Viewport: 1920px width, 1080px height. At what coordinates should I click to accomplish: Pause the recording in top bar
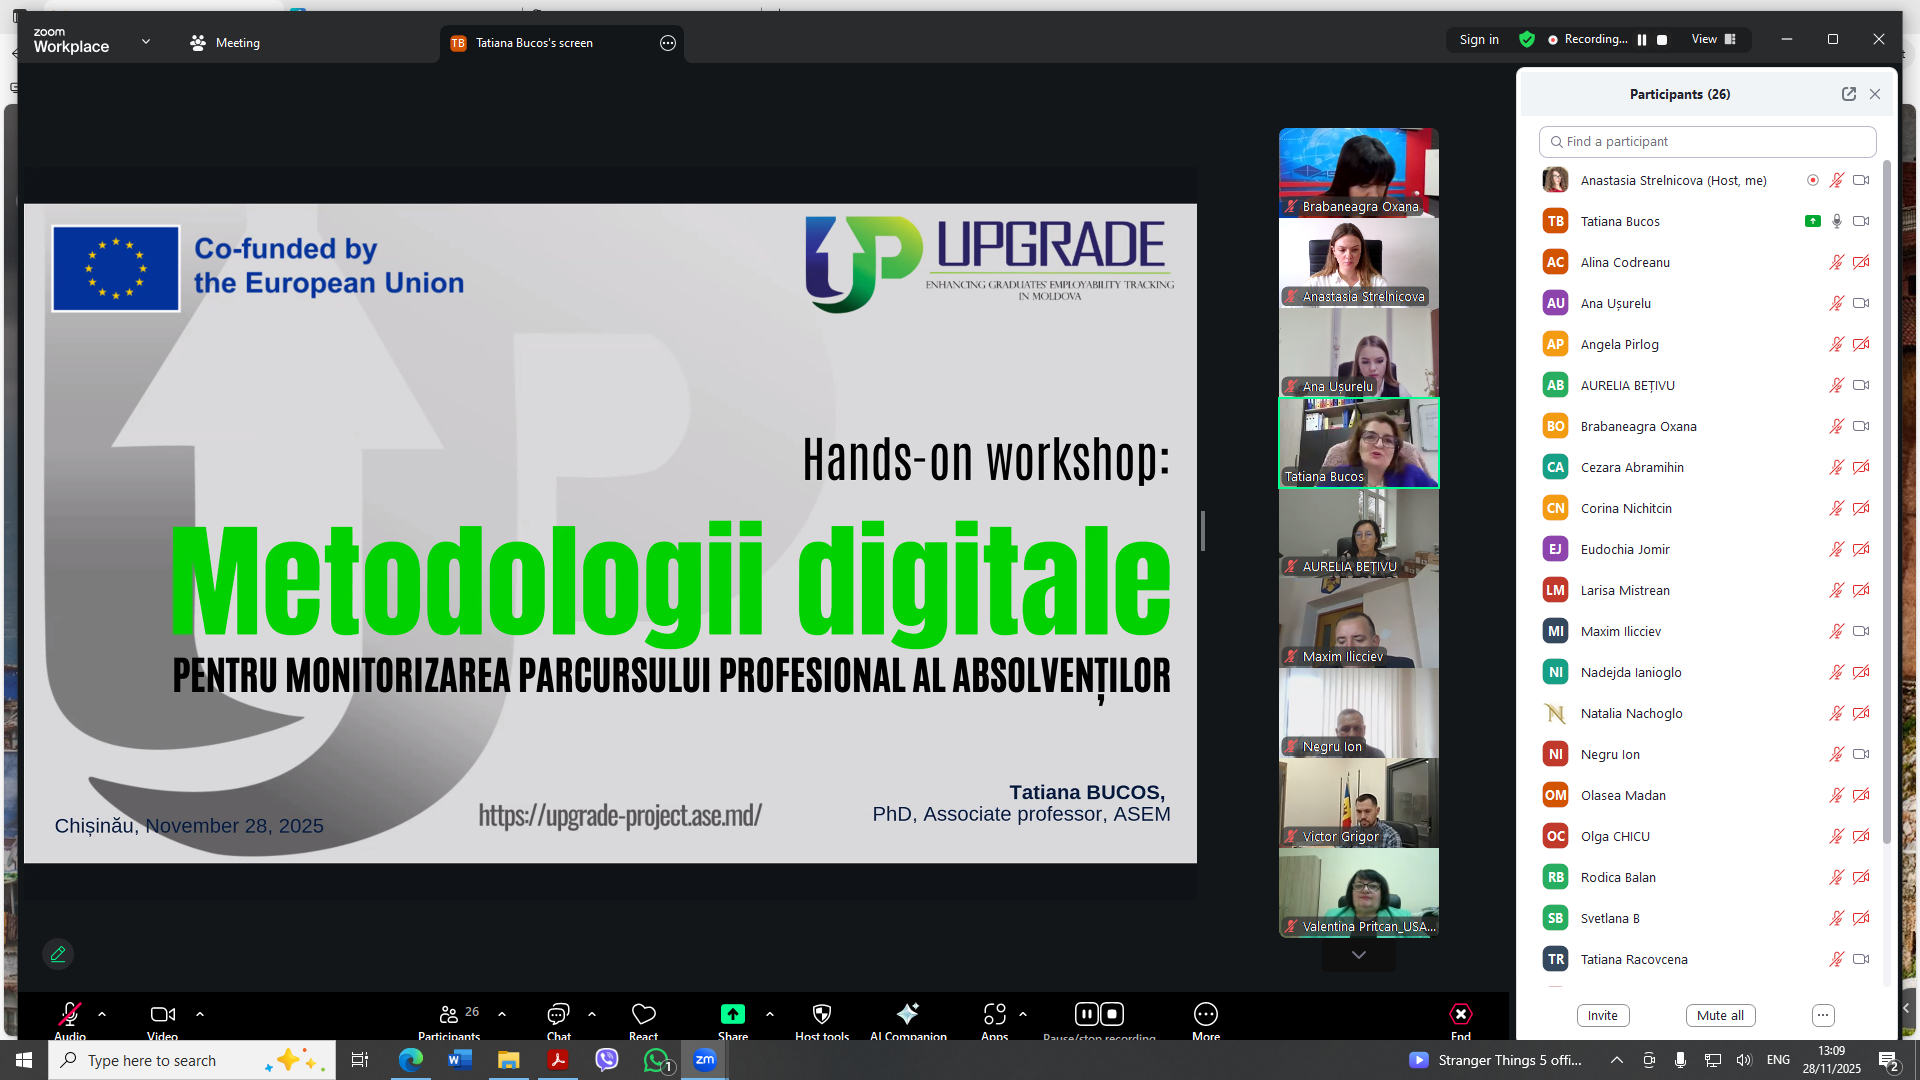pos(1642,40)
